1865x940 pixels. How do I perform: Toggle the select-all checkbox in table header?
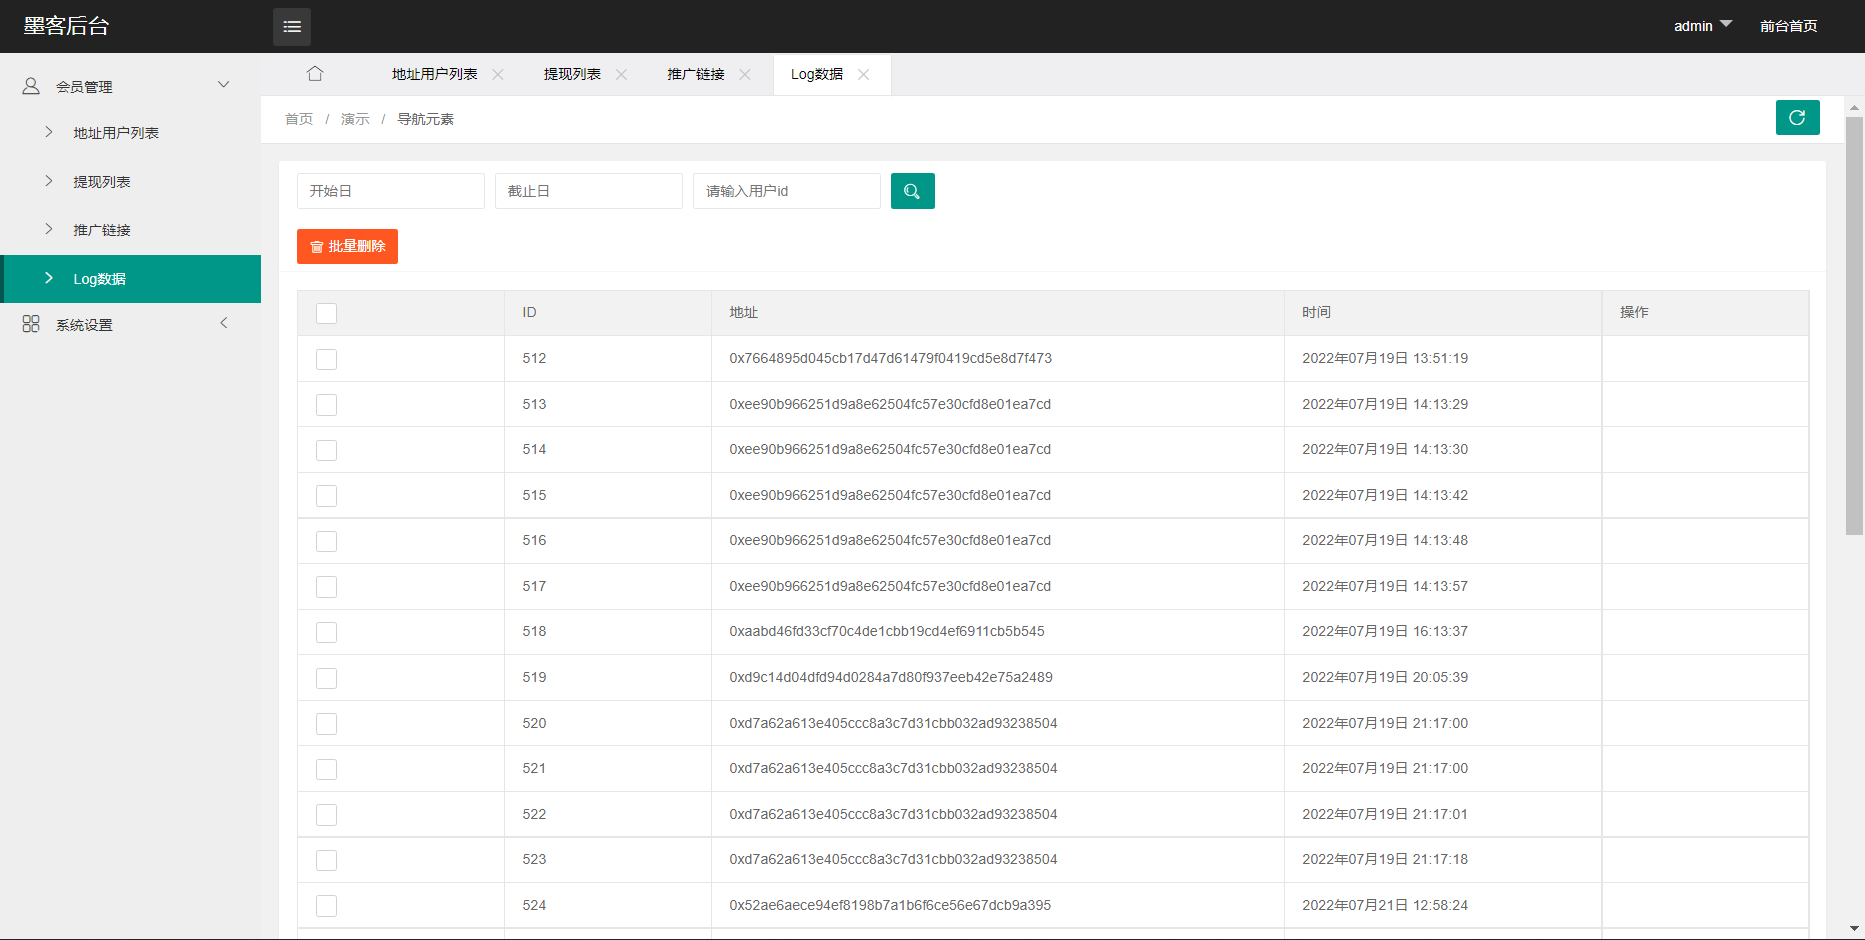326,313
